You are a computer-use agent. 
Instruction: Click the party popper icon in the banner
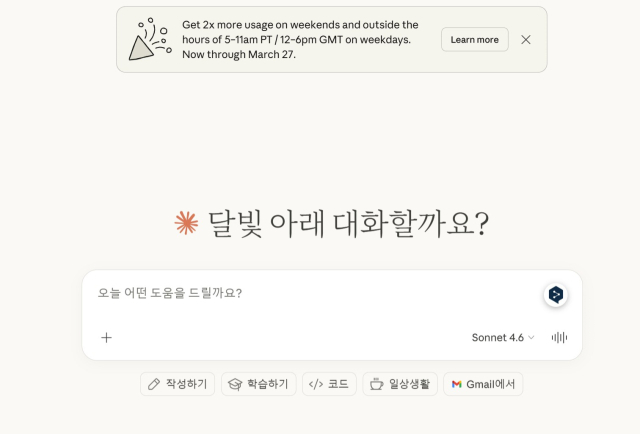pos(148,39)
